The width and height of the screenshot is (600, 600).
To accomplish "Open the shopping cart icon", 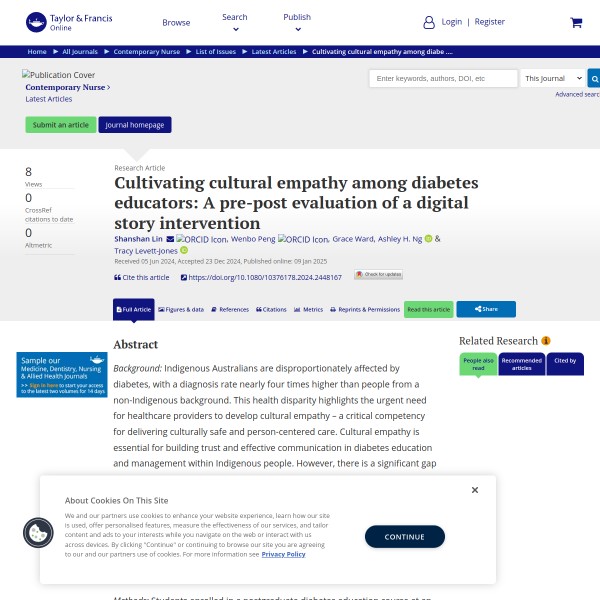I will (x=576, y=22).
